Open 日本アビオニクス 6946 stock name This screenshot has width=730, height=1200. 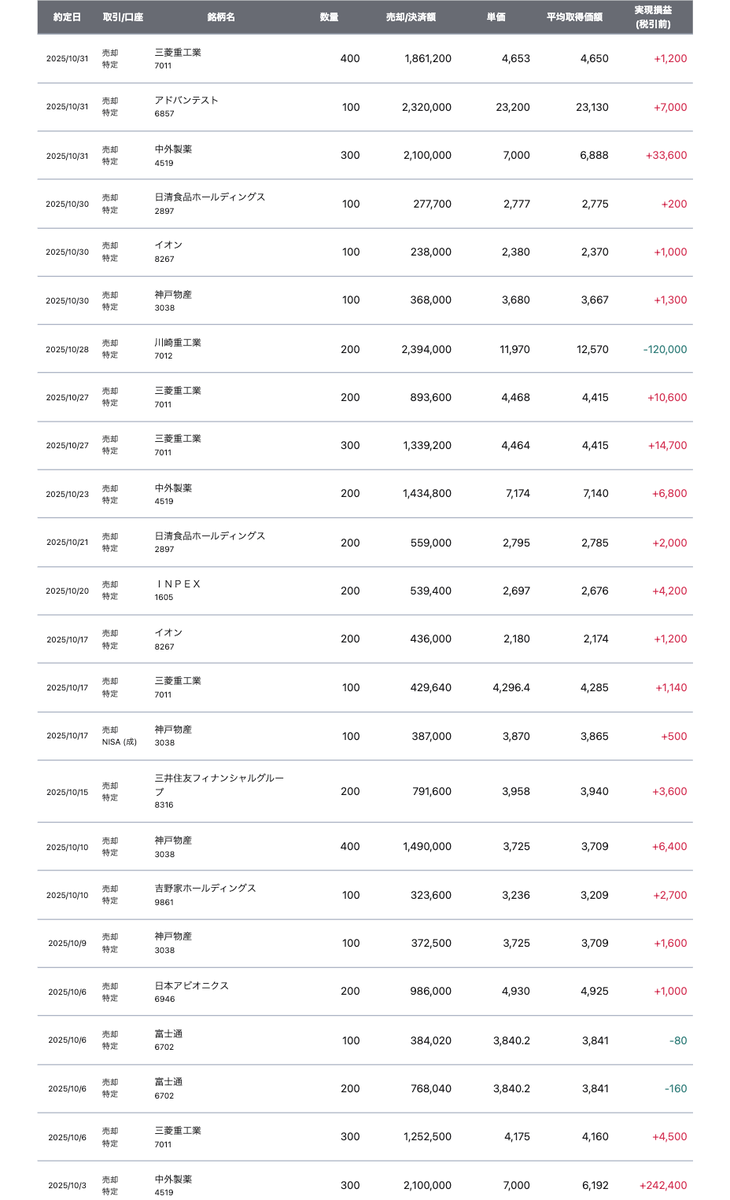(192, 991)
